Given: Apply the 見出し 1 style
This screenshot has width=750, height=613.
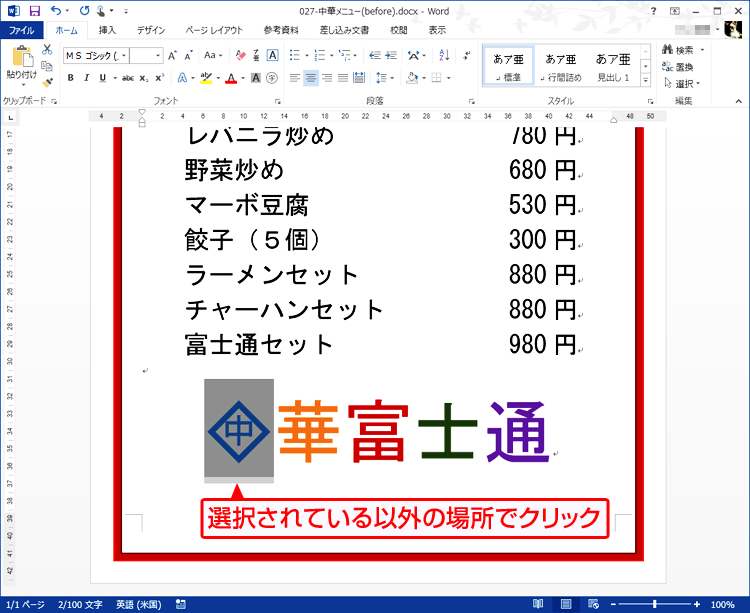Looking at the screenshot, I should click(x=613, y=66).
